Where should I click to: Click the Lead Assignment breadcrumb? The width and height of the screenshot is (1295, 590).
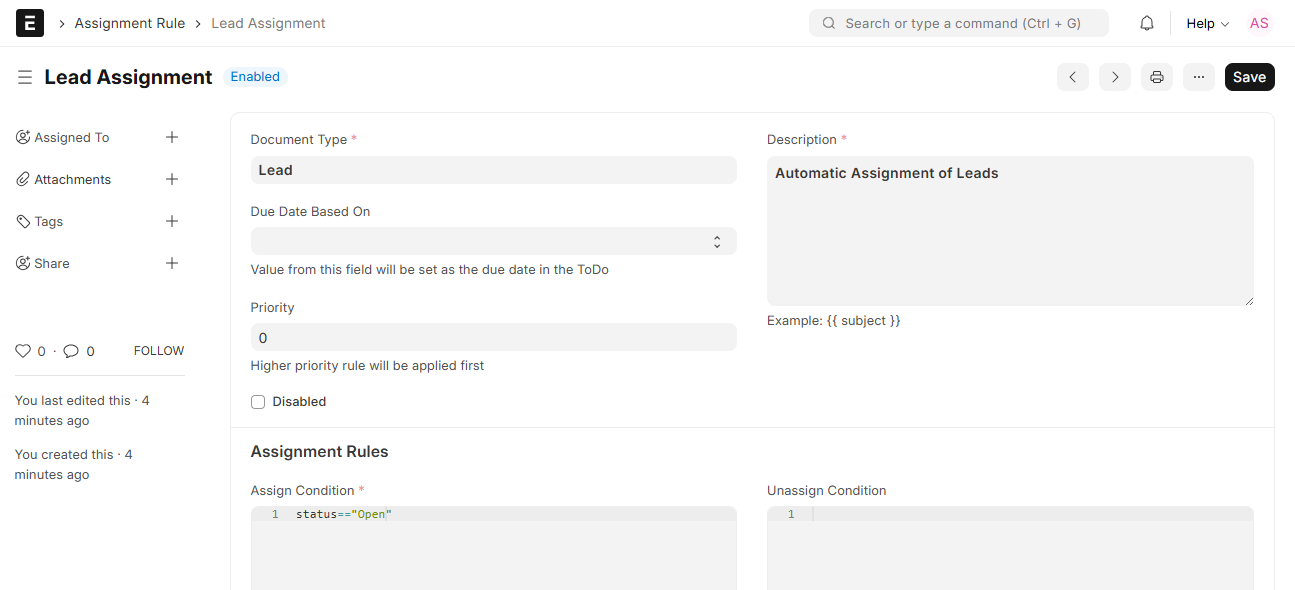(268, 23)
